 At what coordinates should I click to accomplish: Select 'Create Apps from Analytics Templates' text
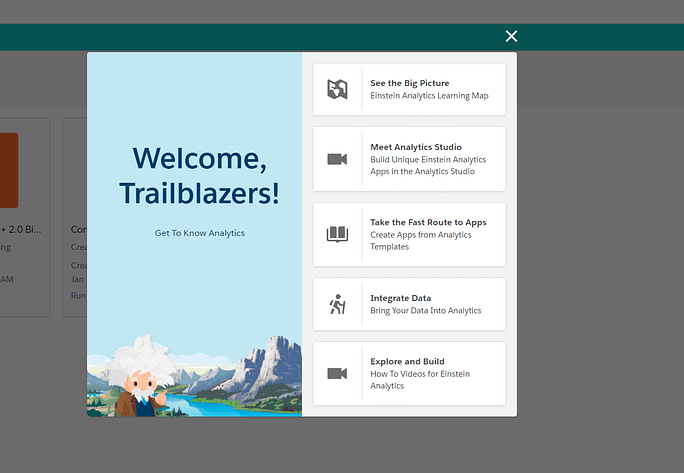coord(421,240)
